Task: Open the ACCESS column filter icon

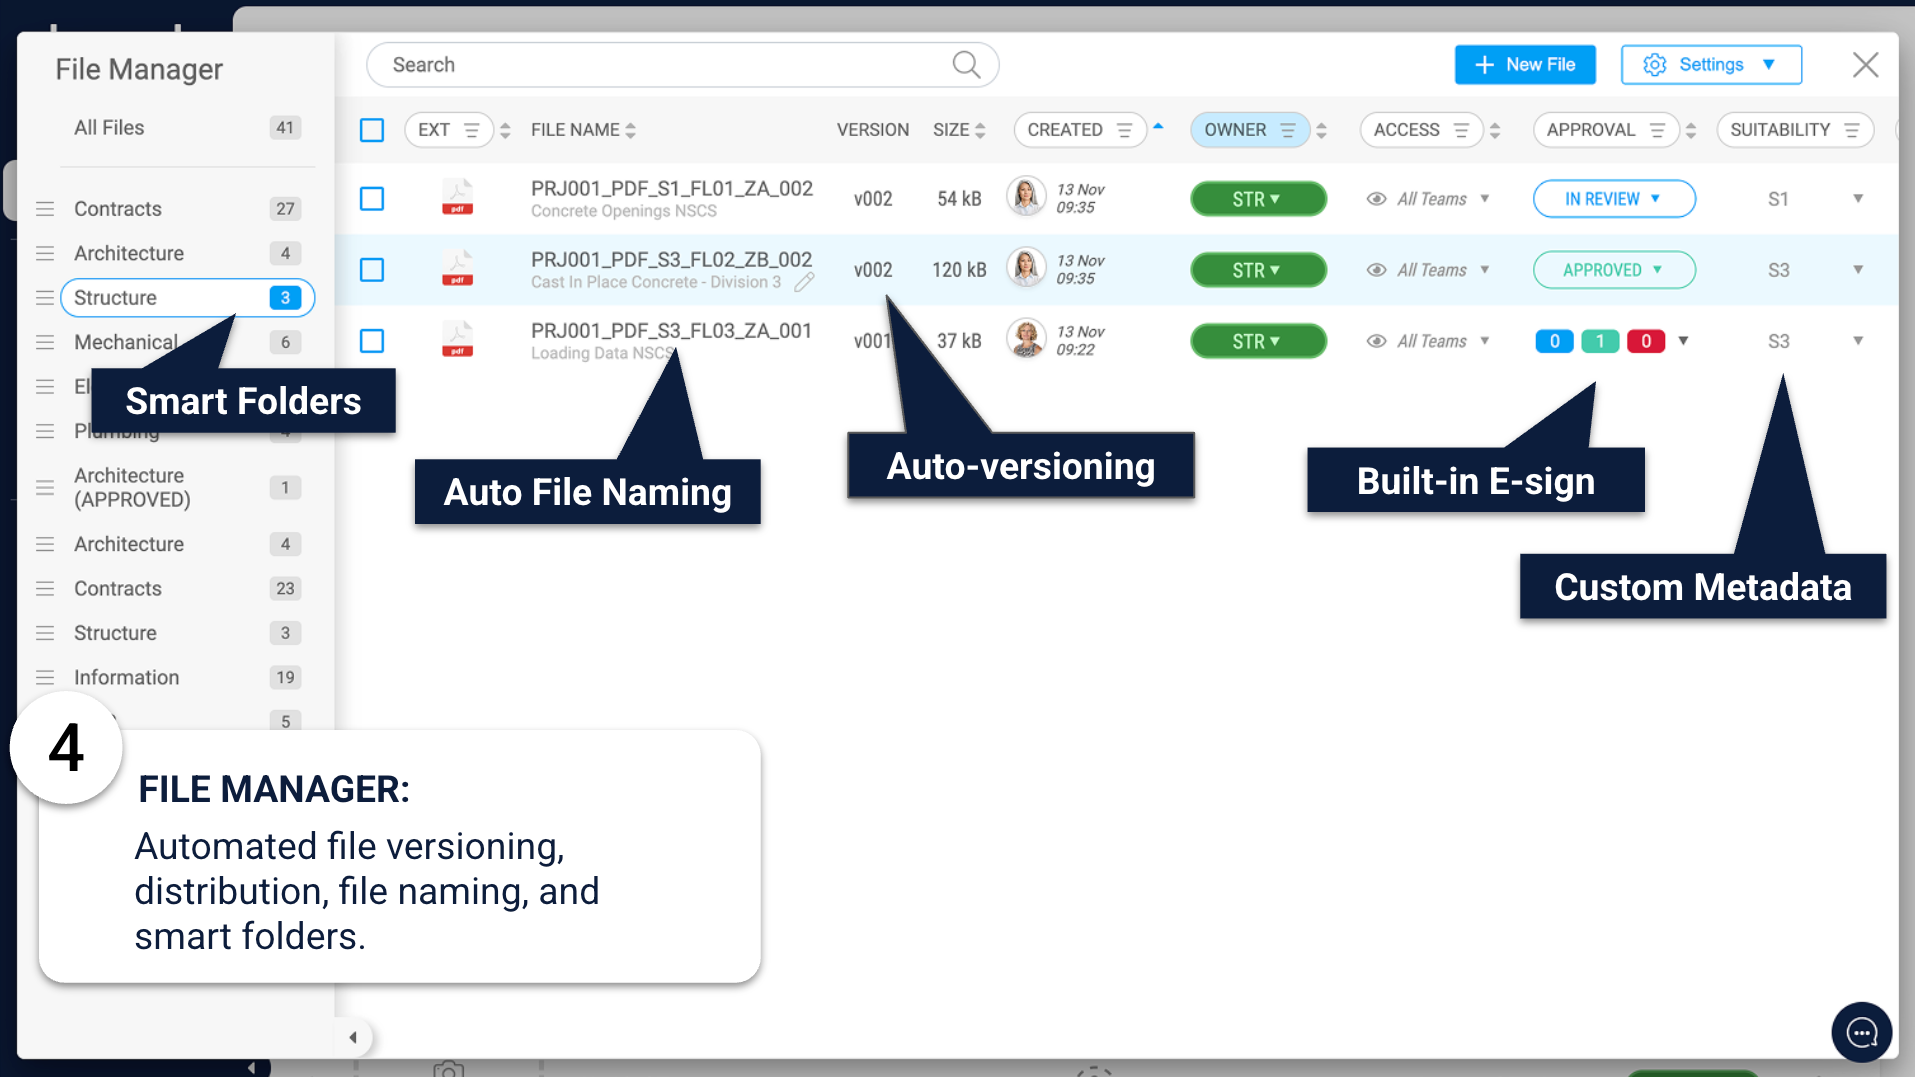Action: 1461,130
